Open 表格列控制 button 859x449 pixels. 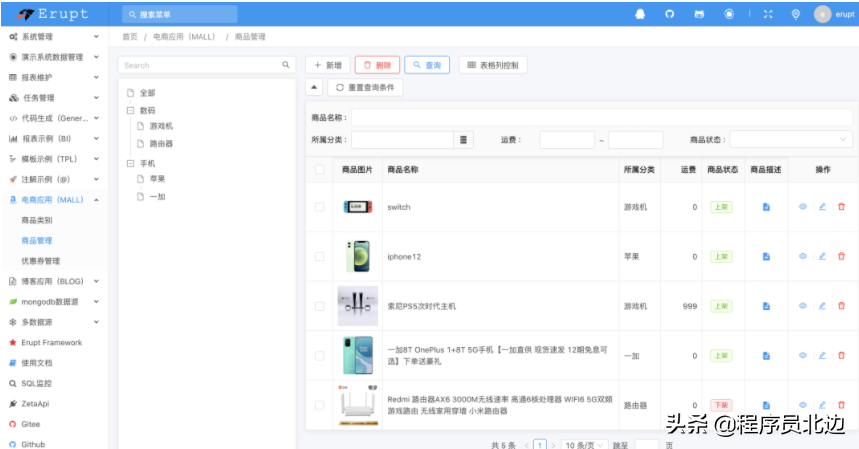[x=493, y=65]
